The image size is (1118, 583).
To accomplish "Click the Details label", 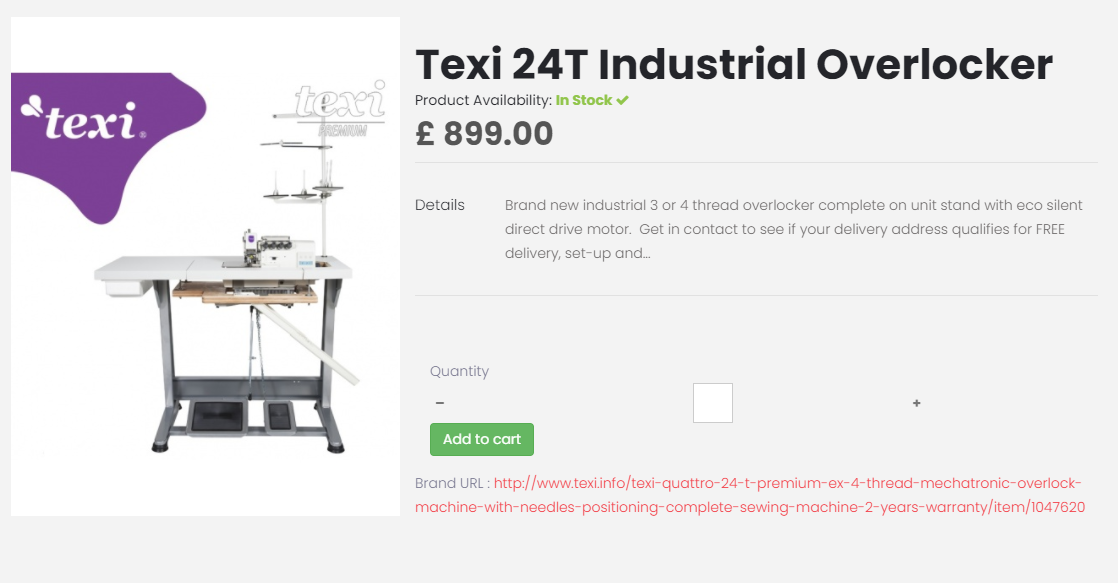I will coord(440,205).
